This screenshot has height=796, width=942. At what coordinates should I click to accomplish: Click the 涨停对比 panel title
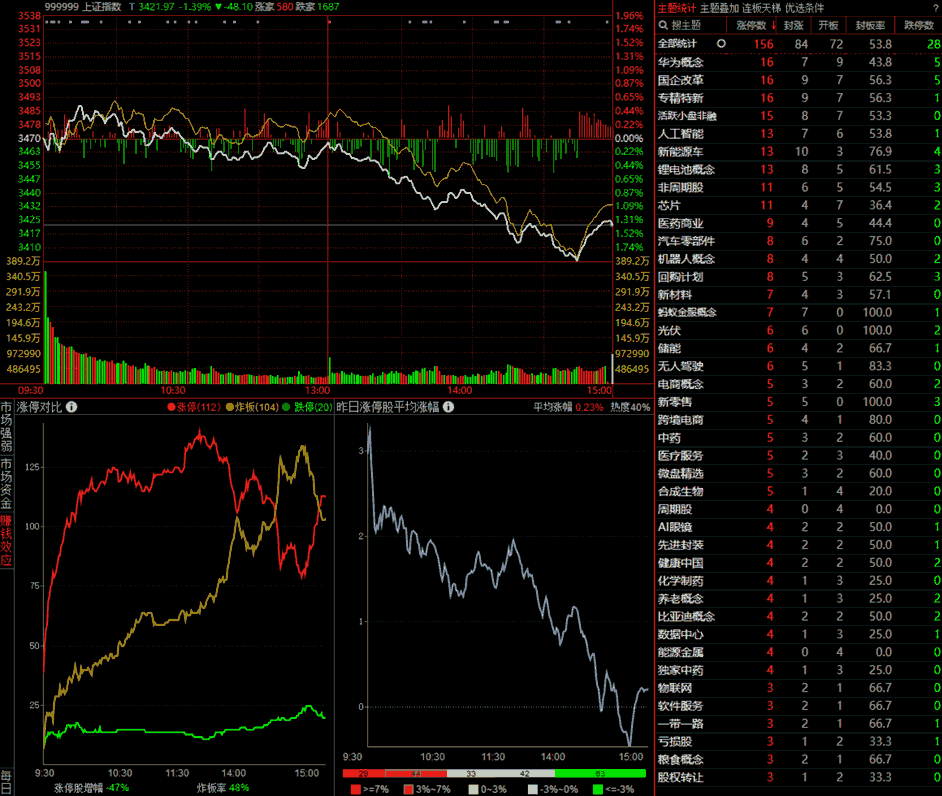tap(39, 407)
